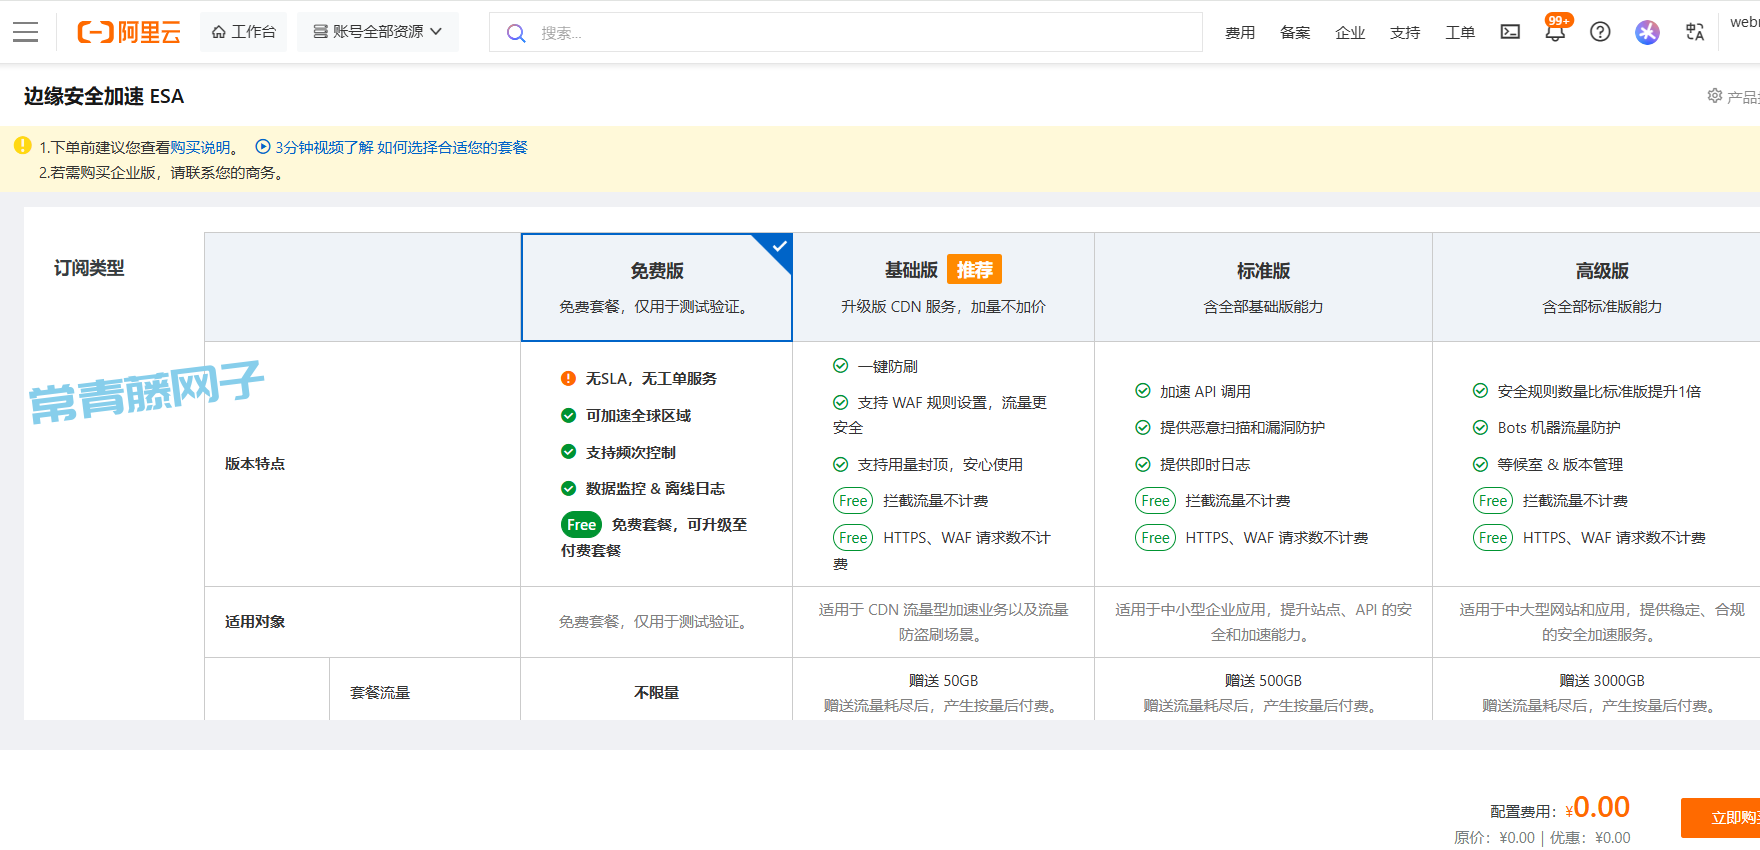
Task: Click the 赠送 50GB text
Action: pyautogui.click(x=943, y=680)
